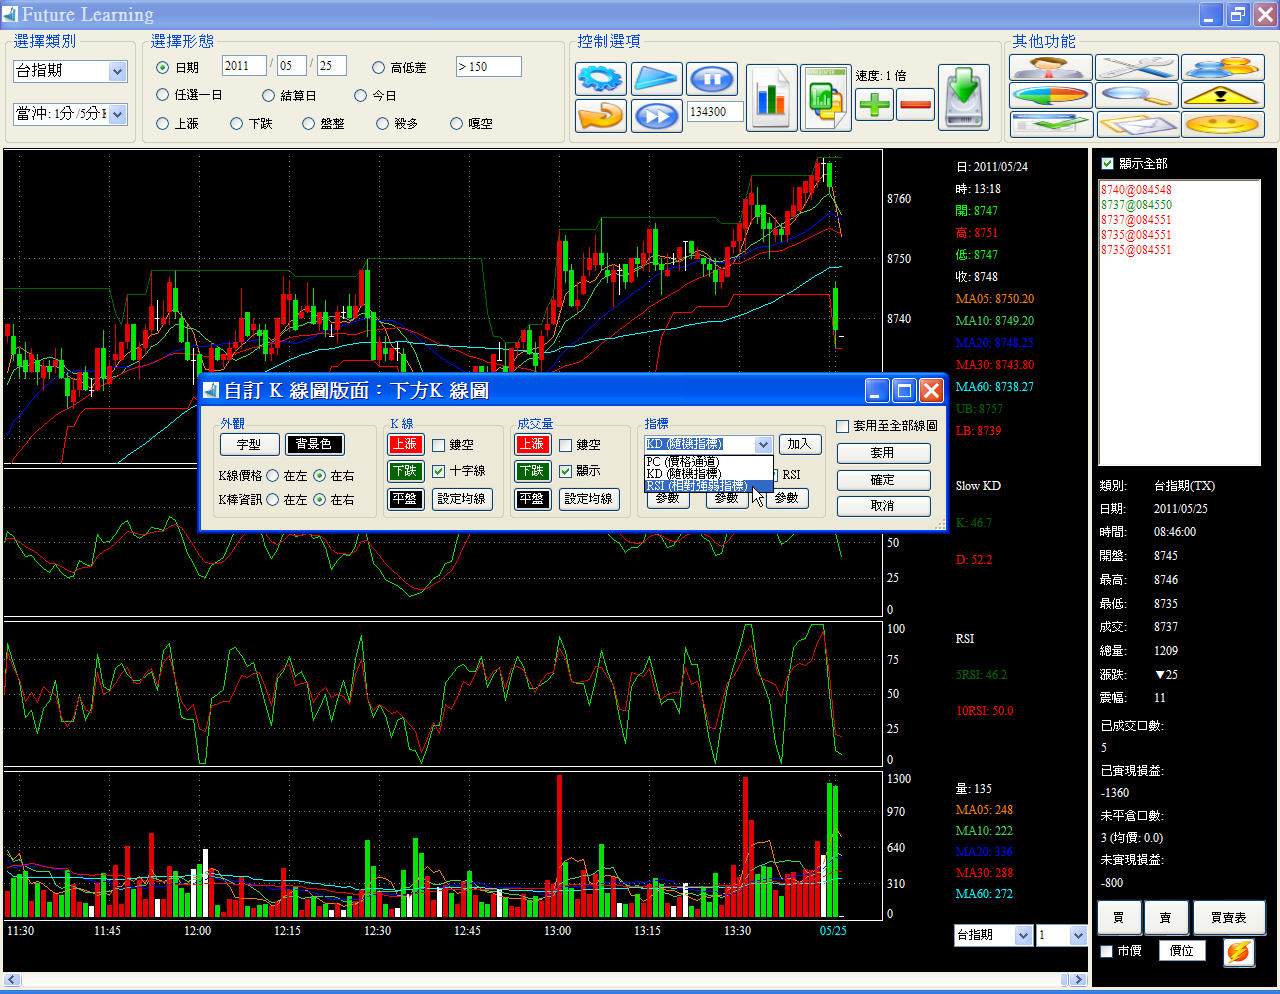Click the green chart copy icon
This screenshot has height=994, width=1280.
pos(825,97)
